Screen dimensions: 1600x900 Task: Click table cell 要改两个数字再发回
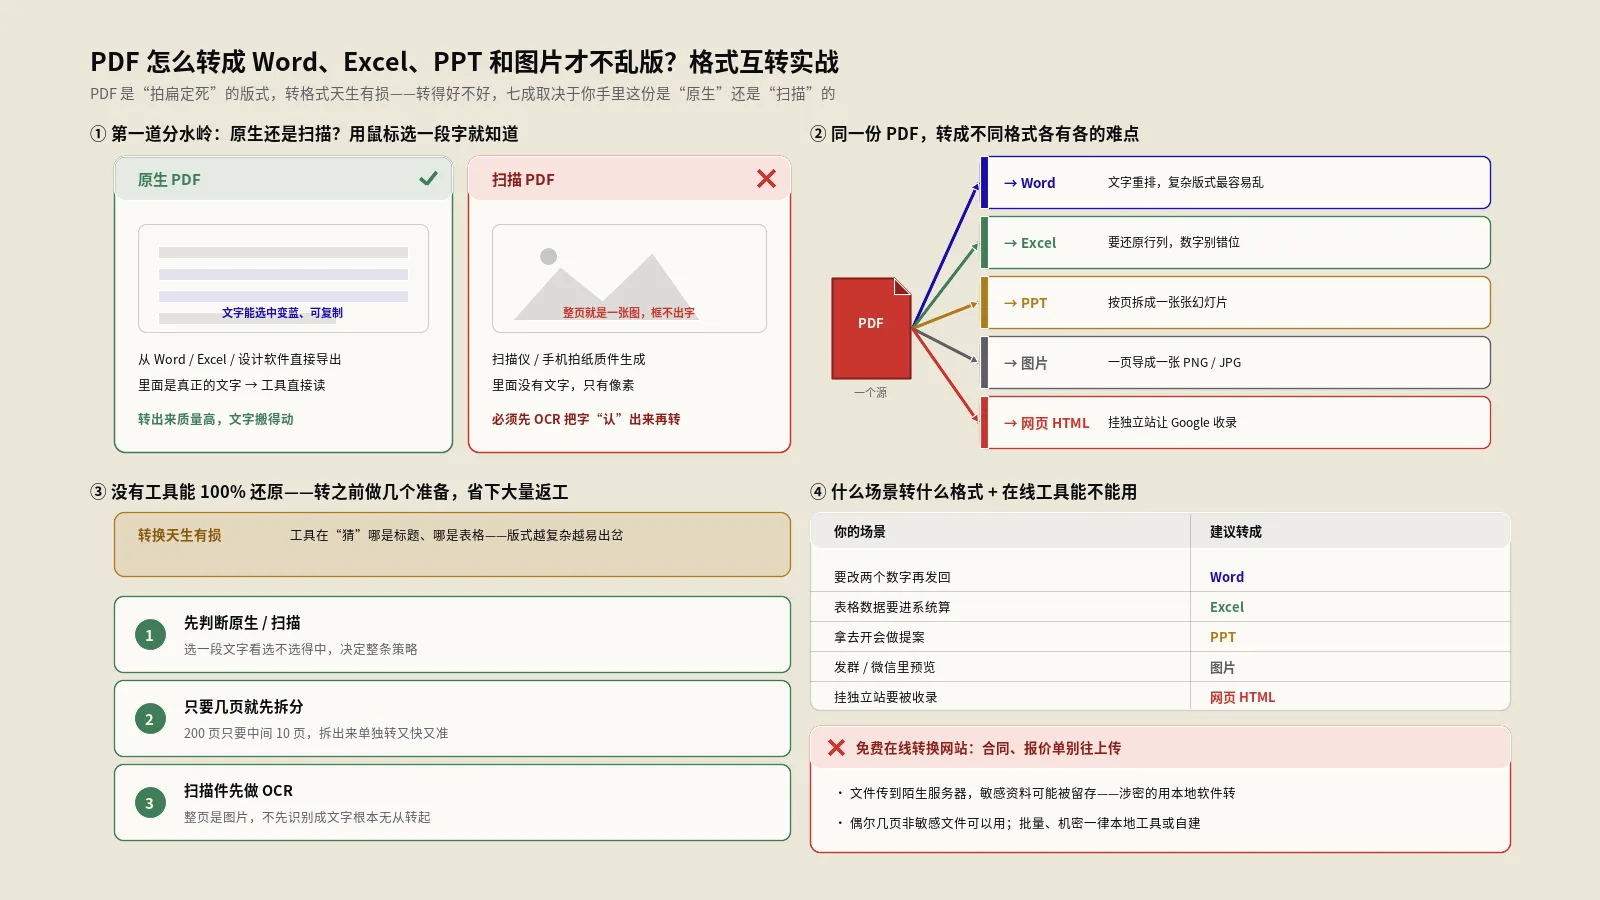tap(892, 577)
